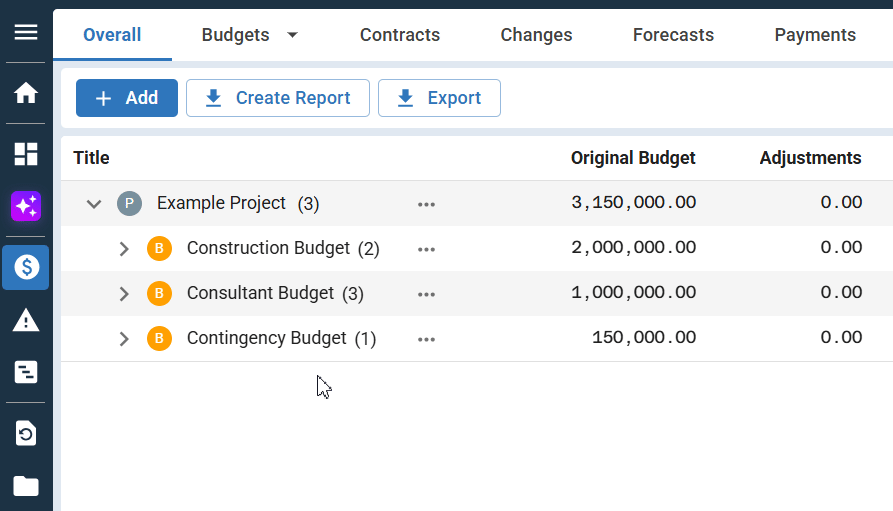Open more options for Construction Budget
This screenshot has width=893, height=511.
[x=427, y=249]
